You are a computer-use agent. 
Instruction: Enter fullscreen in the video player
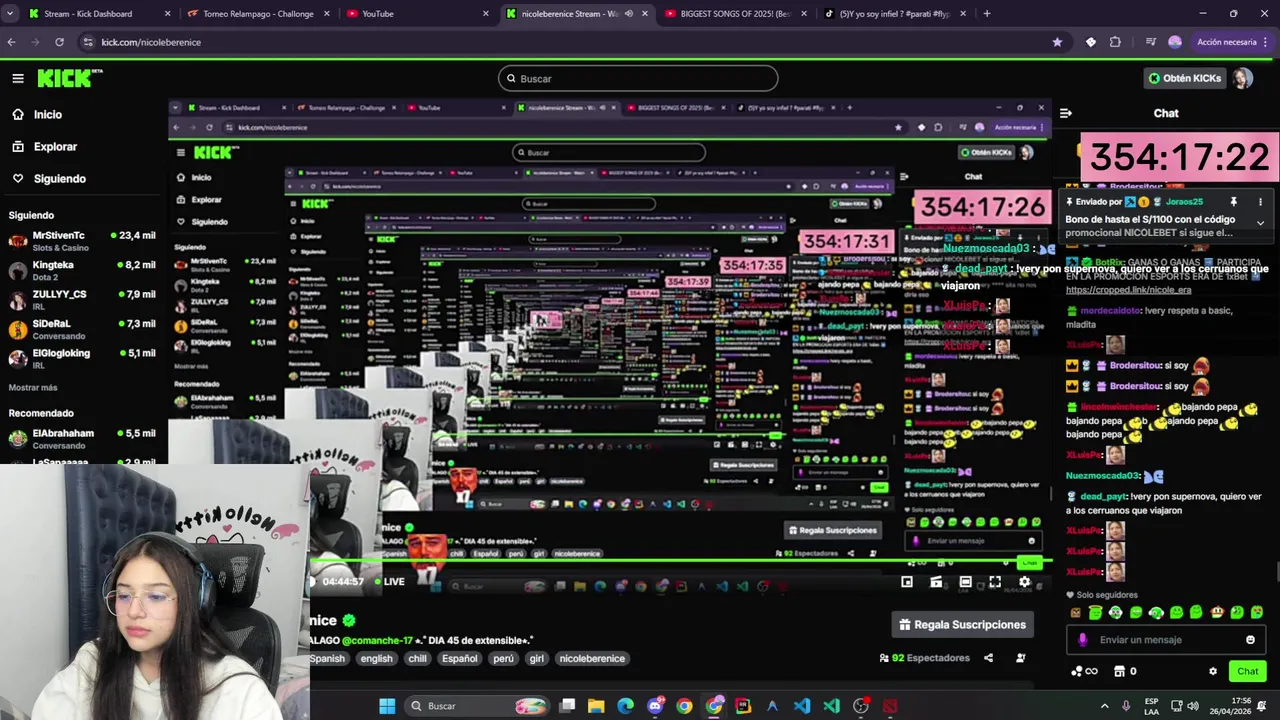coord(995,581)
